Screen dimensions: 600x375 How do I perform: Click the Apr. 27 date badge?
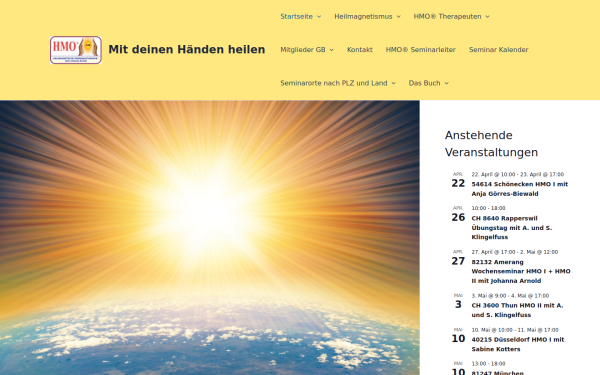point(458,258)
